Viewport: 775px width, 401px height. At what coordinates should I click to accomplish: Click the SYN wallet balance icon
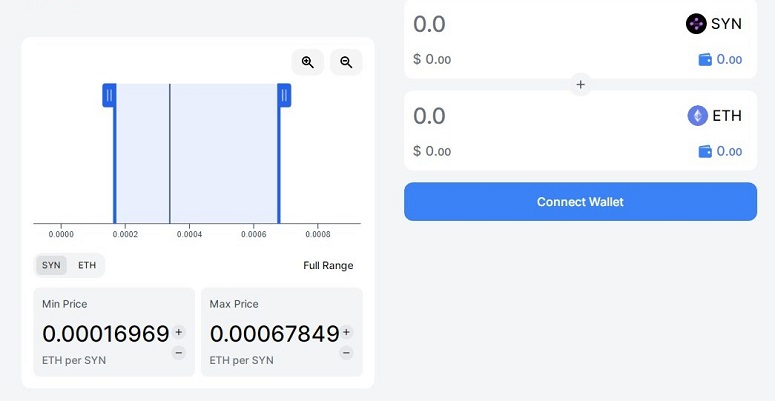pyautogui.click(x=705, y=60)
